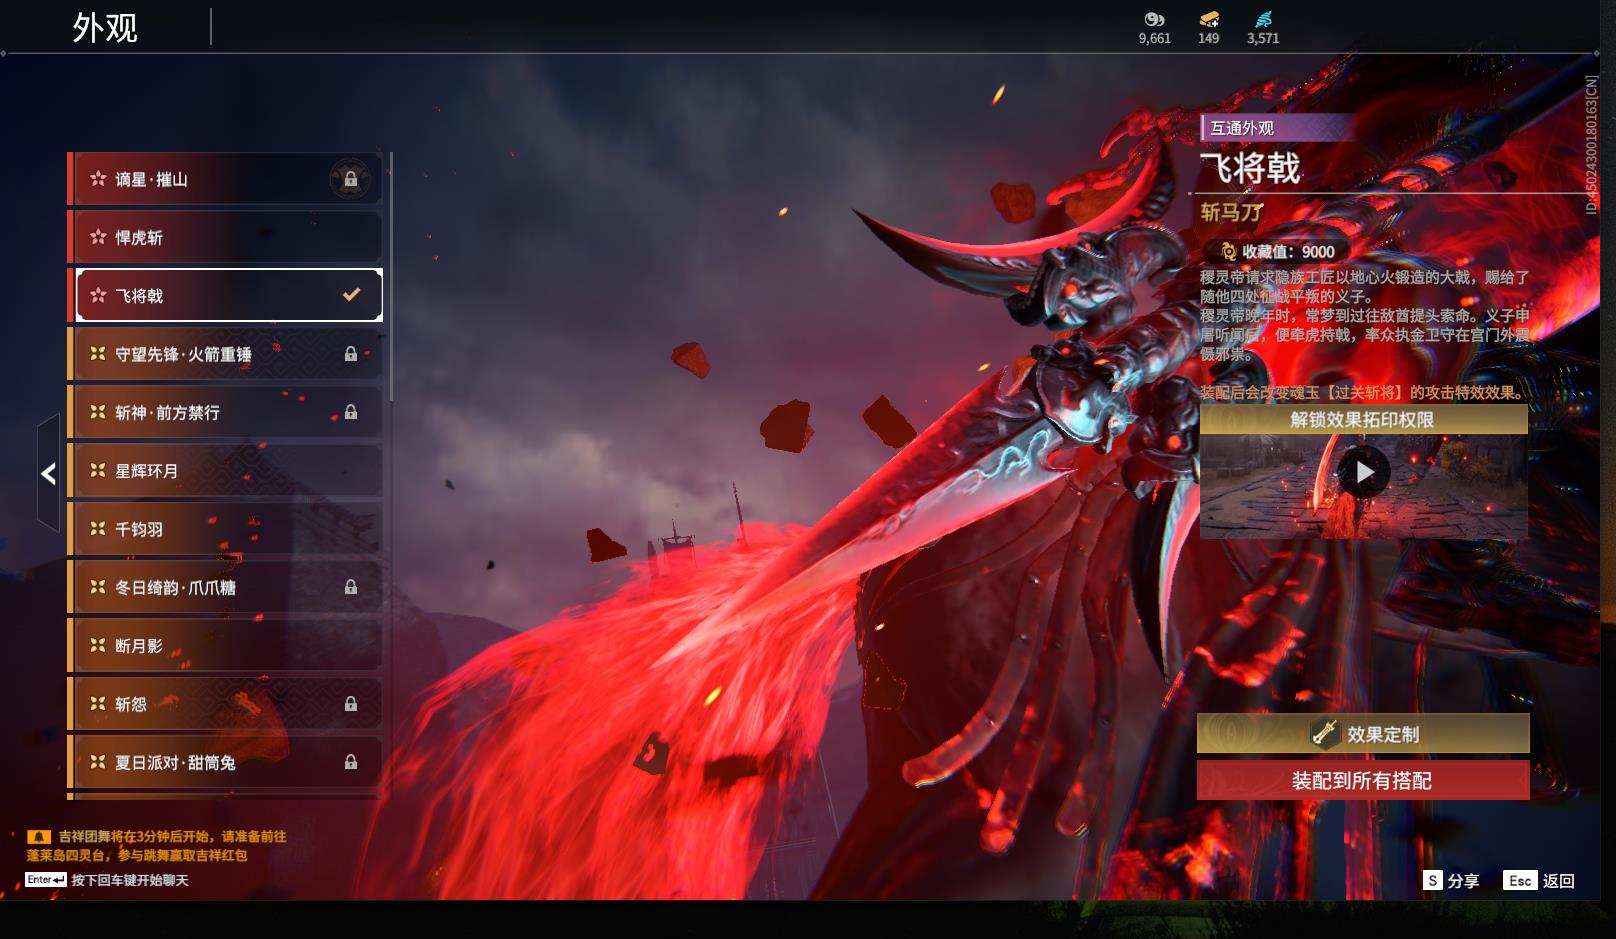Select the 星辉环月 skin entry
This screenshot has width=1616, height=939.
[x=226, y=470]
